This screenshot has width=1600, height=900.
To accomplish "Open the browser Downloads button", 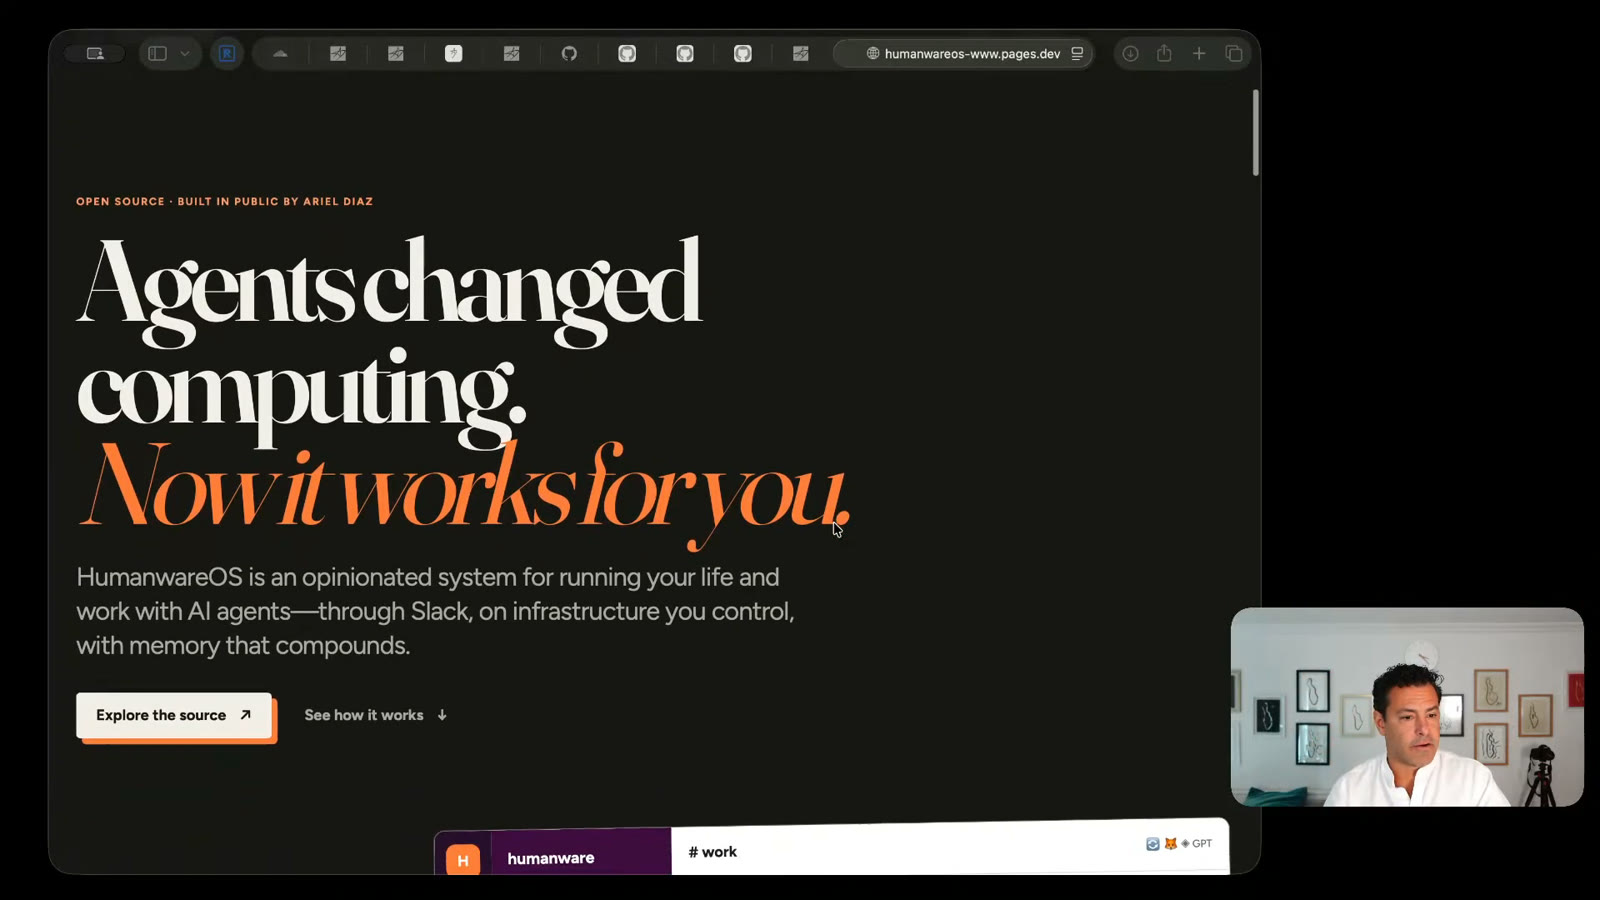I will click(1130, 54).
